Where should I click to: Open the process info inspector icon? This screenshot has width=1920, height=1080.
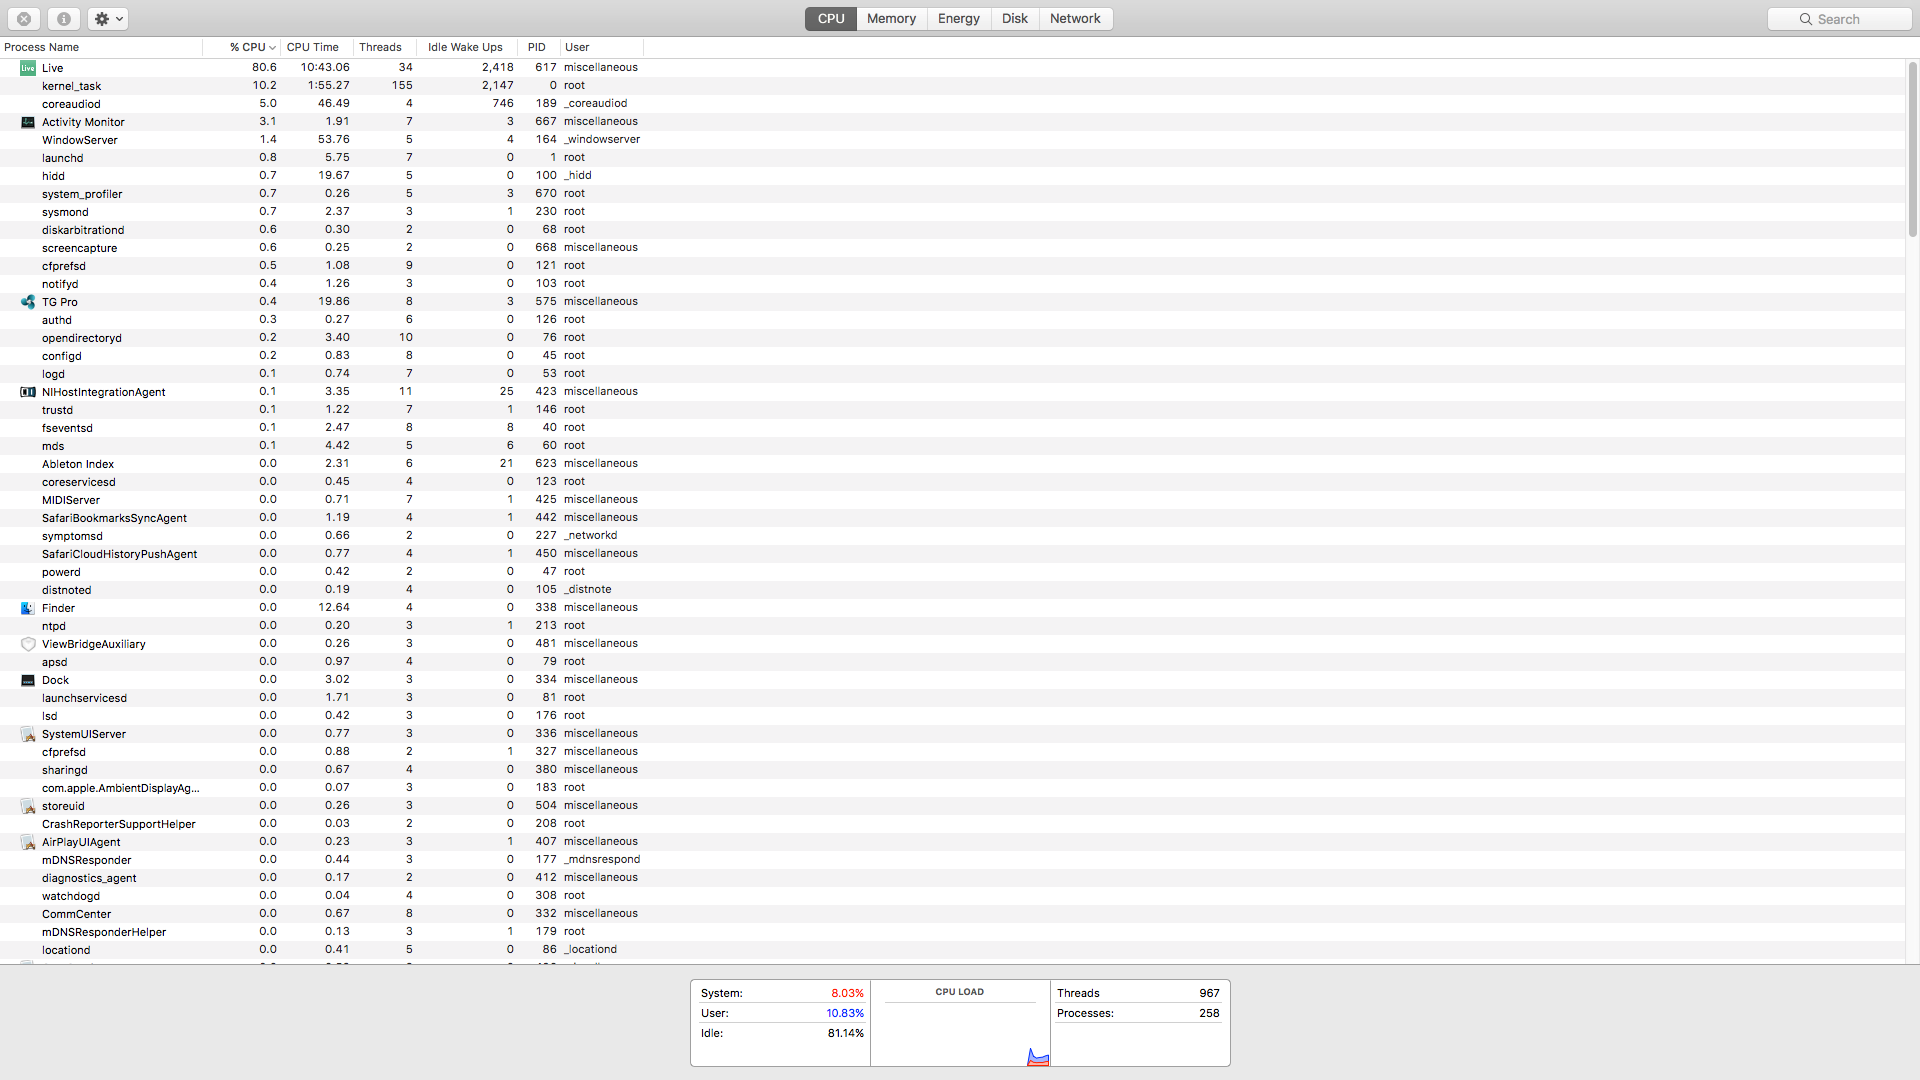coord(63,19)
